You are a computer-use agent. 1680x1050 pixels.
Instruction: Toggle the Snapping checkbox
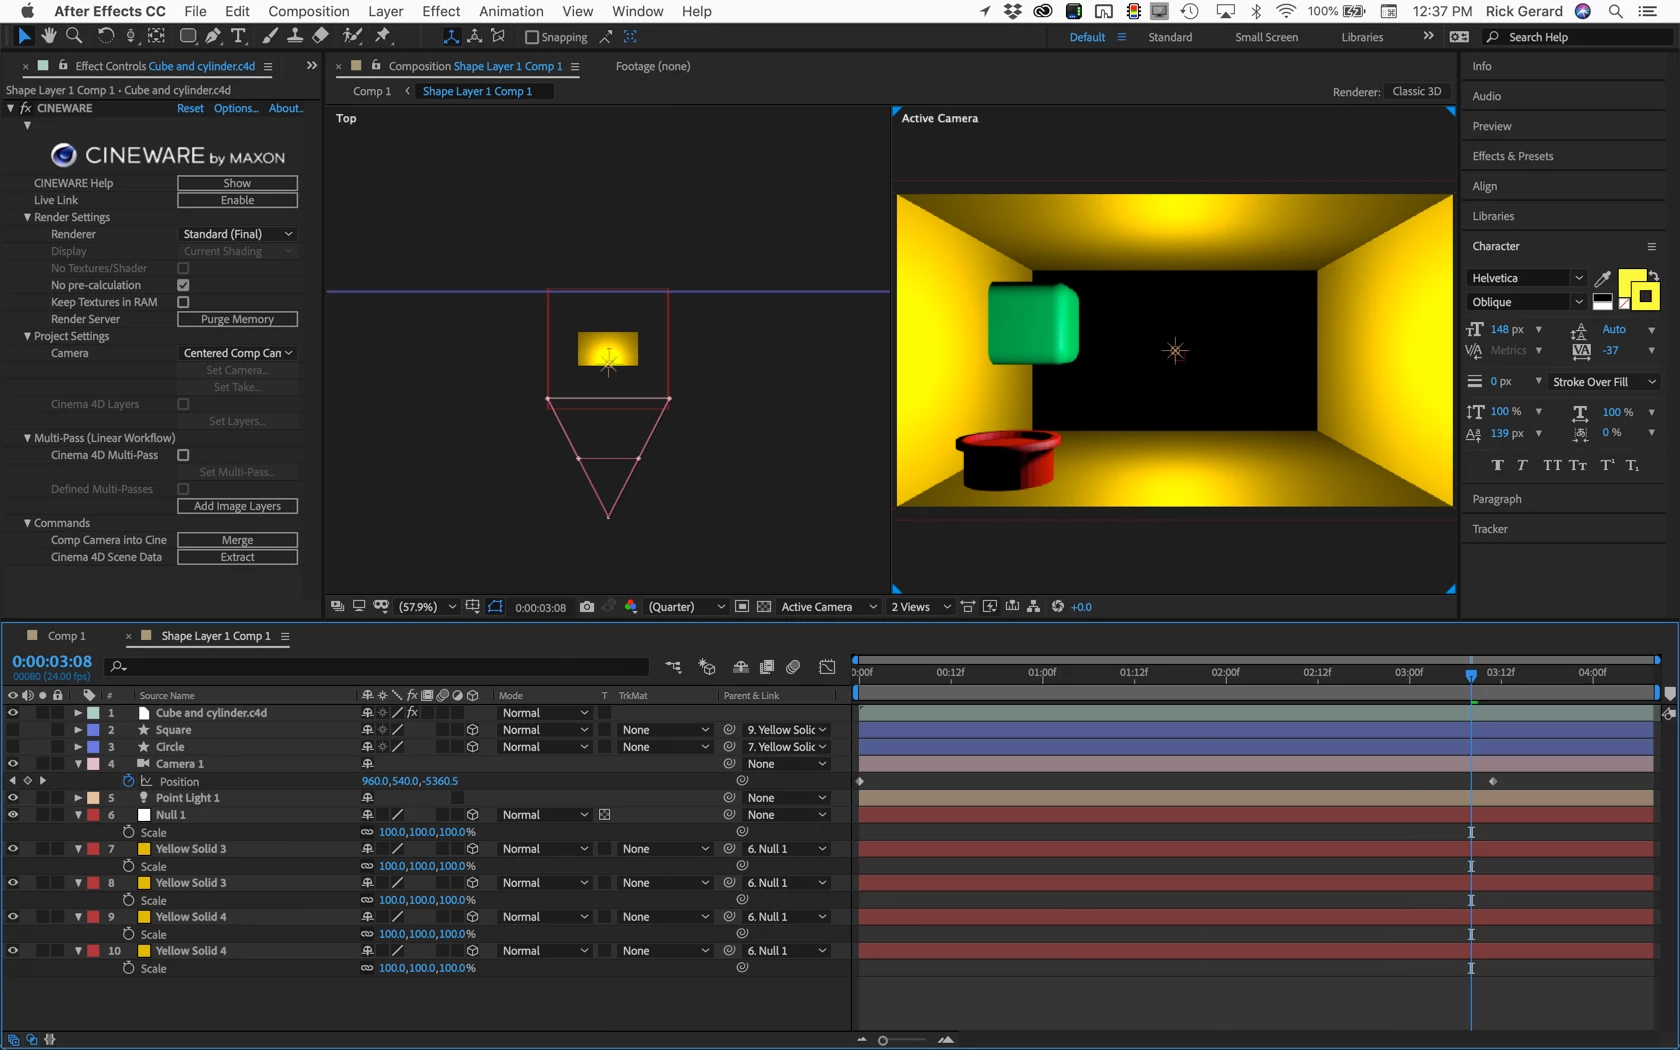[x=532, y=37]
